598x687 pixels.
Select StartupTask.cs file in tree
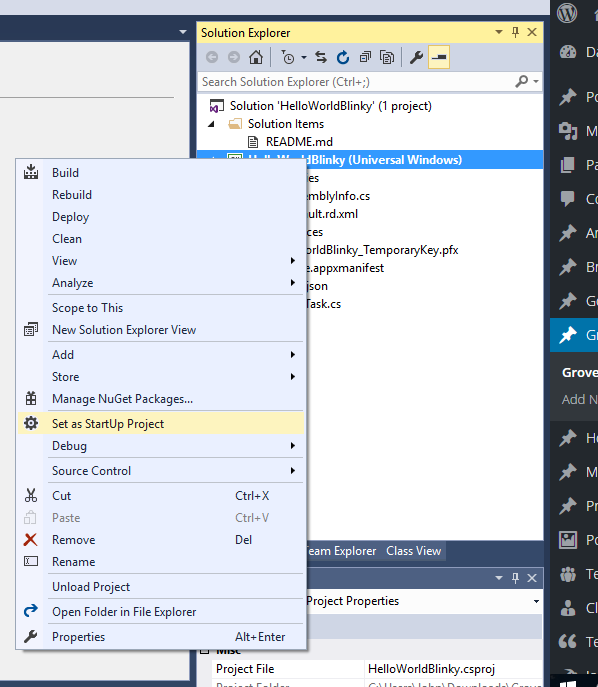point(323,304)
